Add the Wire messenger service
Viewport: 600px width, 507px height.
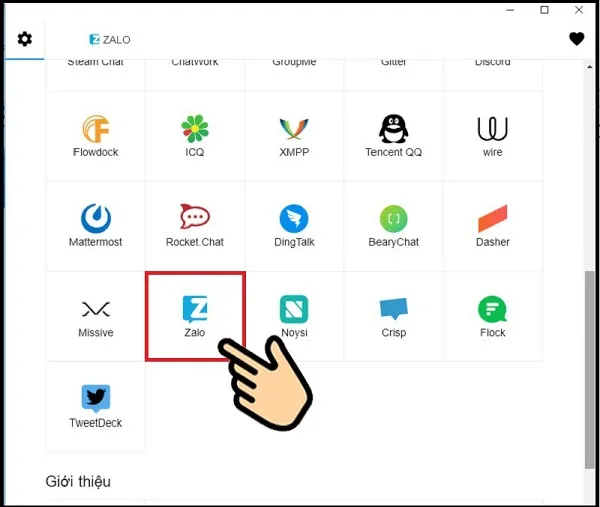coord(492,129)
